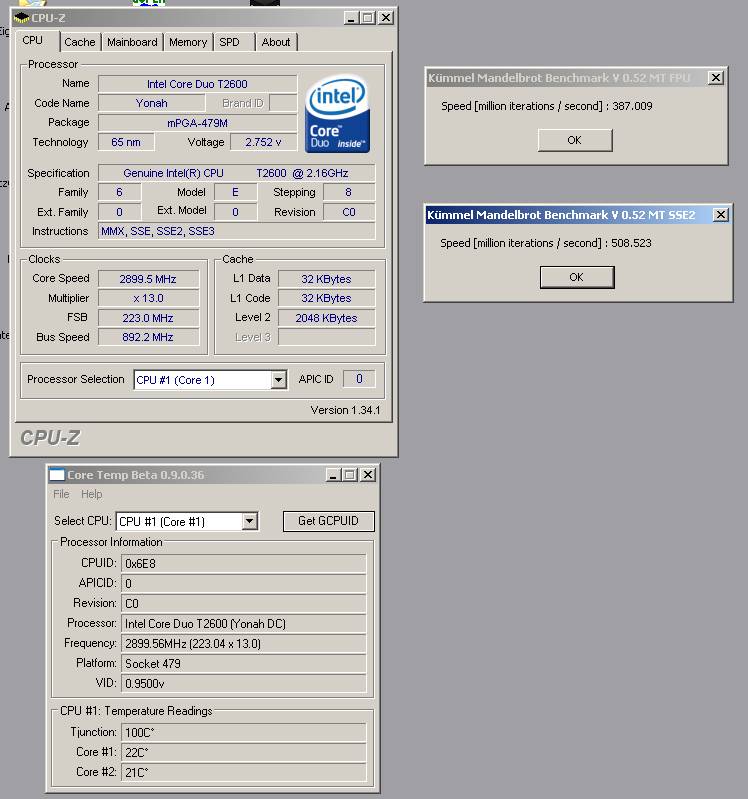Click the Tjunction value 100C
The image size is (748, 799).
(x=244, y=732)
